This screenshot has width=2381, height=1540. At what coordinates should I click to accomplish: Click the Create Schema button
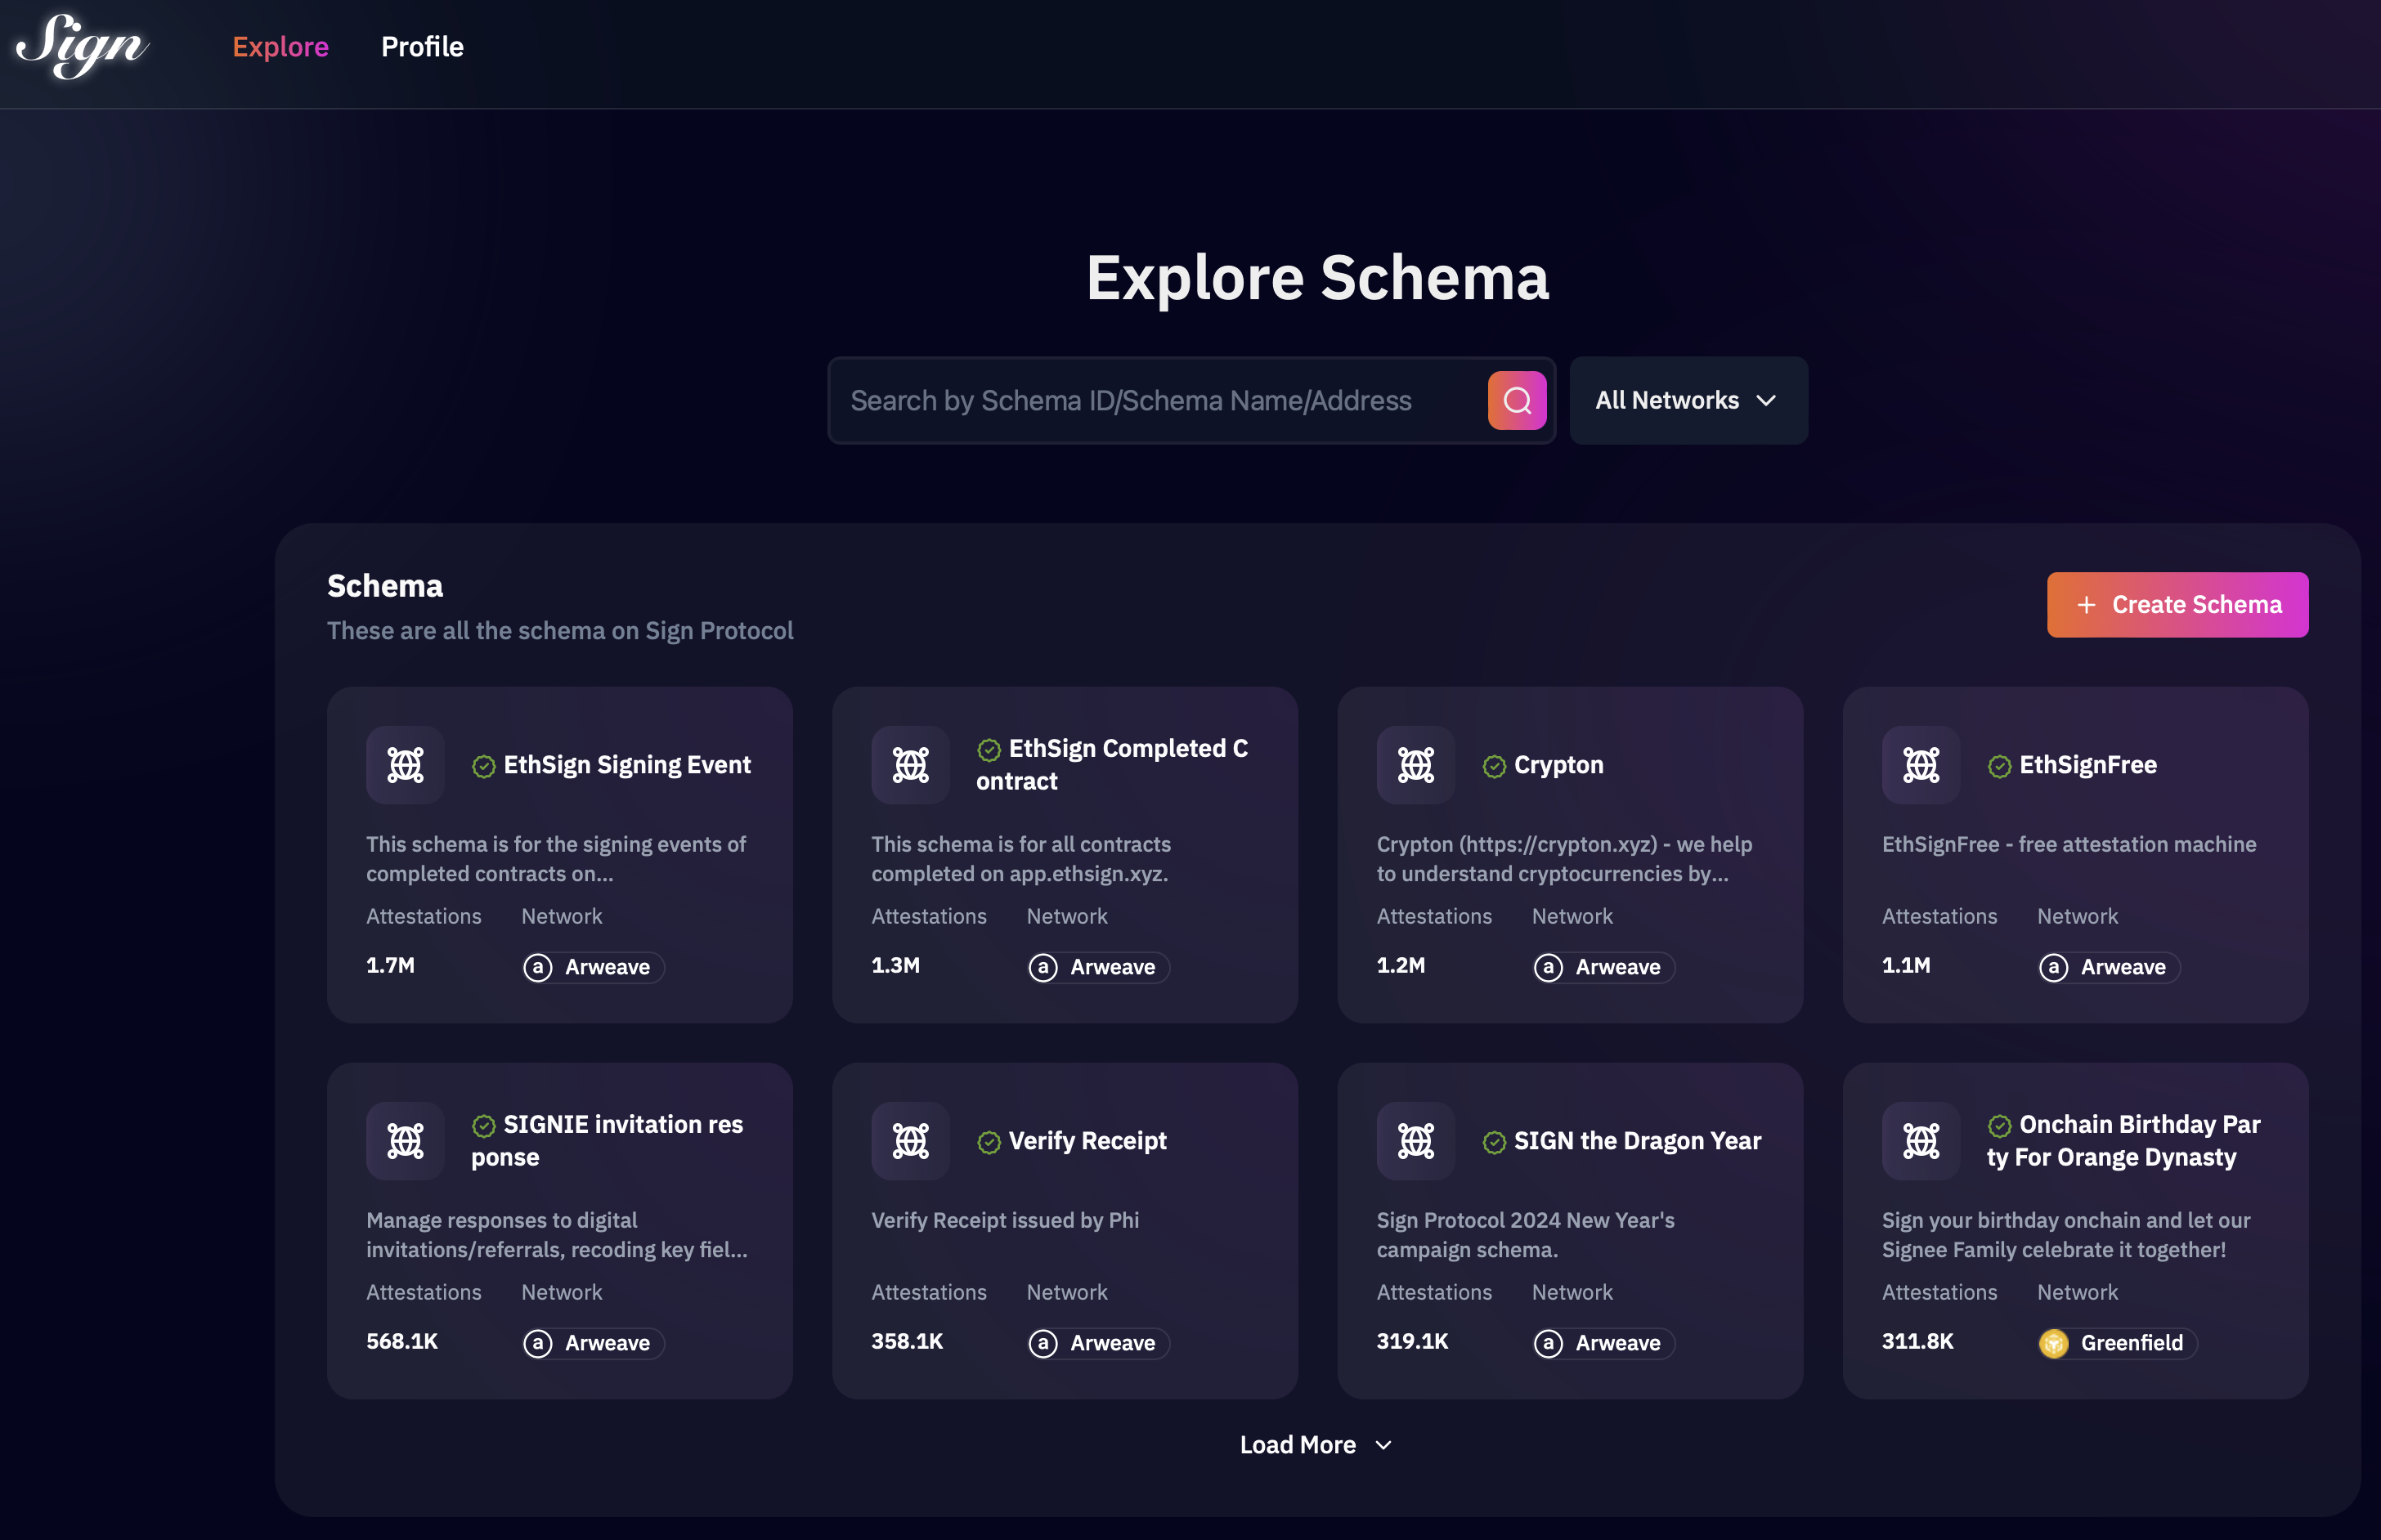2177,604
